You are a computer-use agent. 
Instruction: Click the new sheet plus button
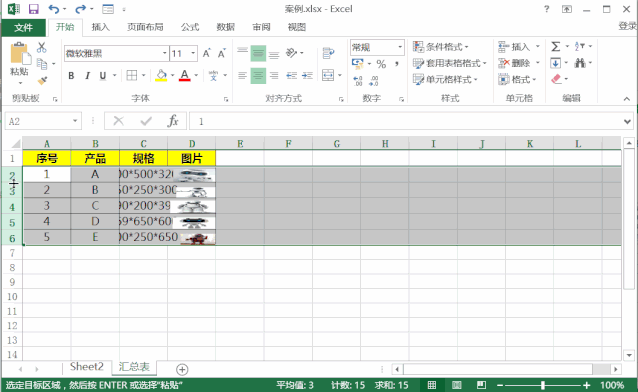pos(182,370)
